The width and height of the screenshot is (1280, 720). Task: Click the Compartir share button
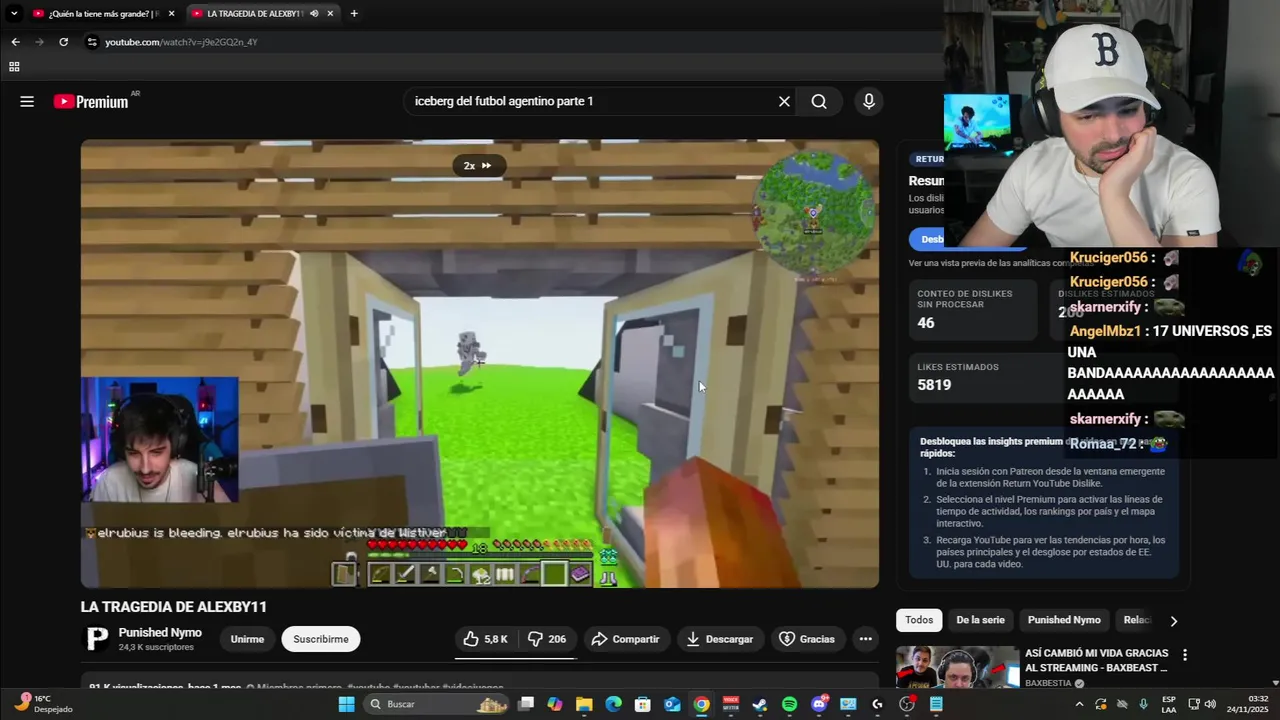click(625, 639)
